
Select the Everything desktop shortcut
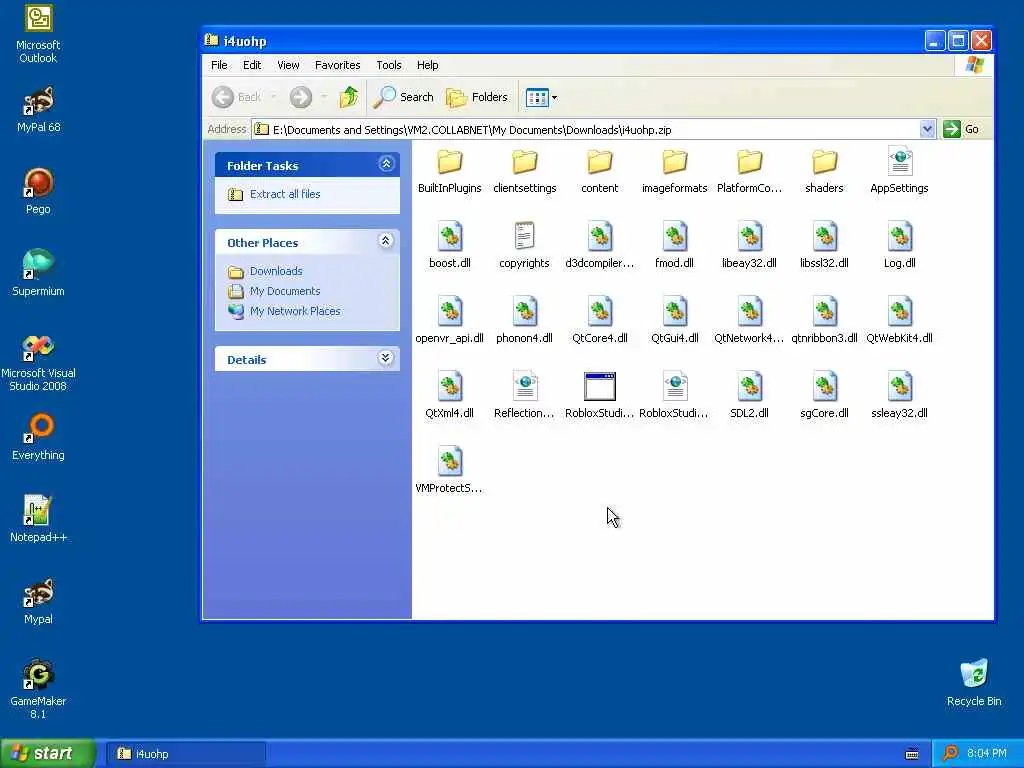pyautogui.click(x=38, y=437)
